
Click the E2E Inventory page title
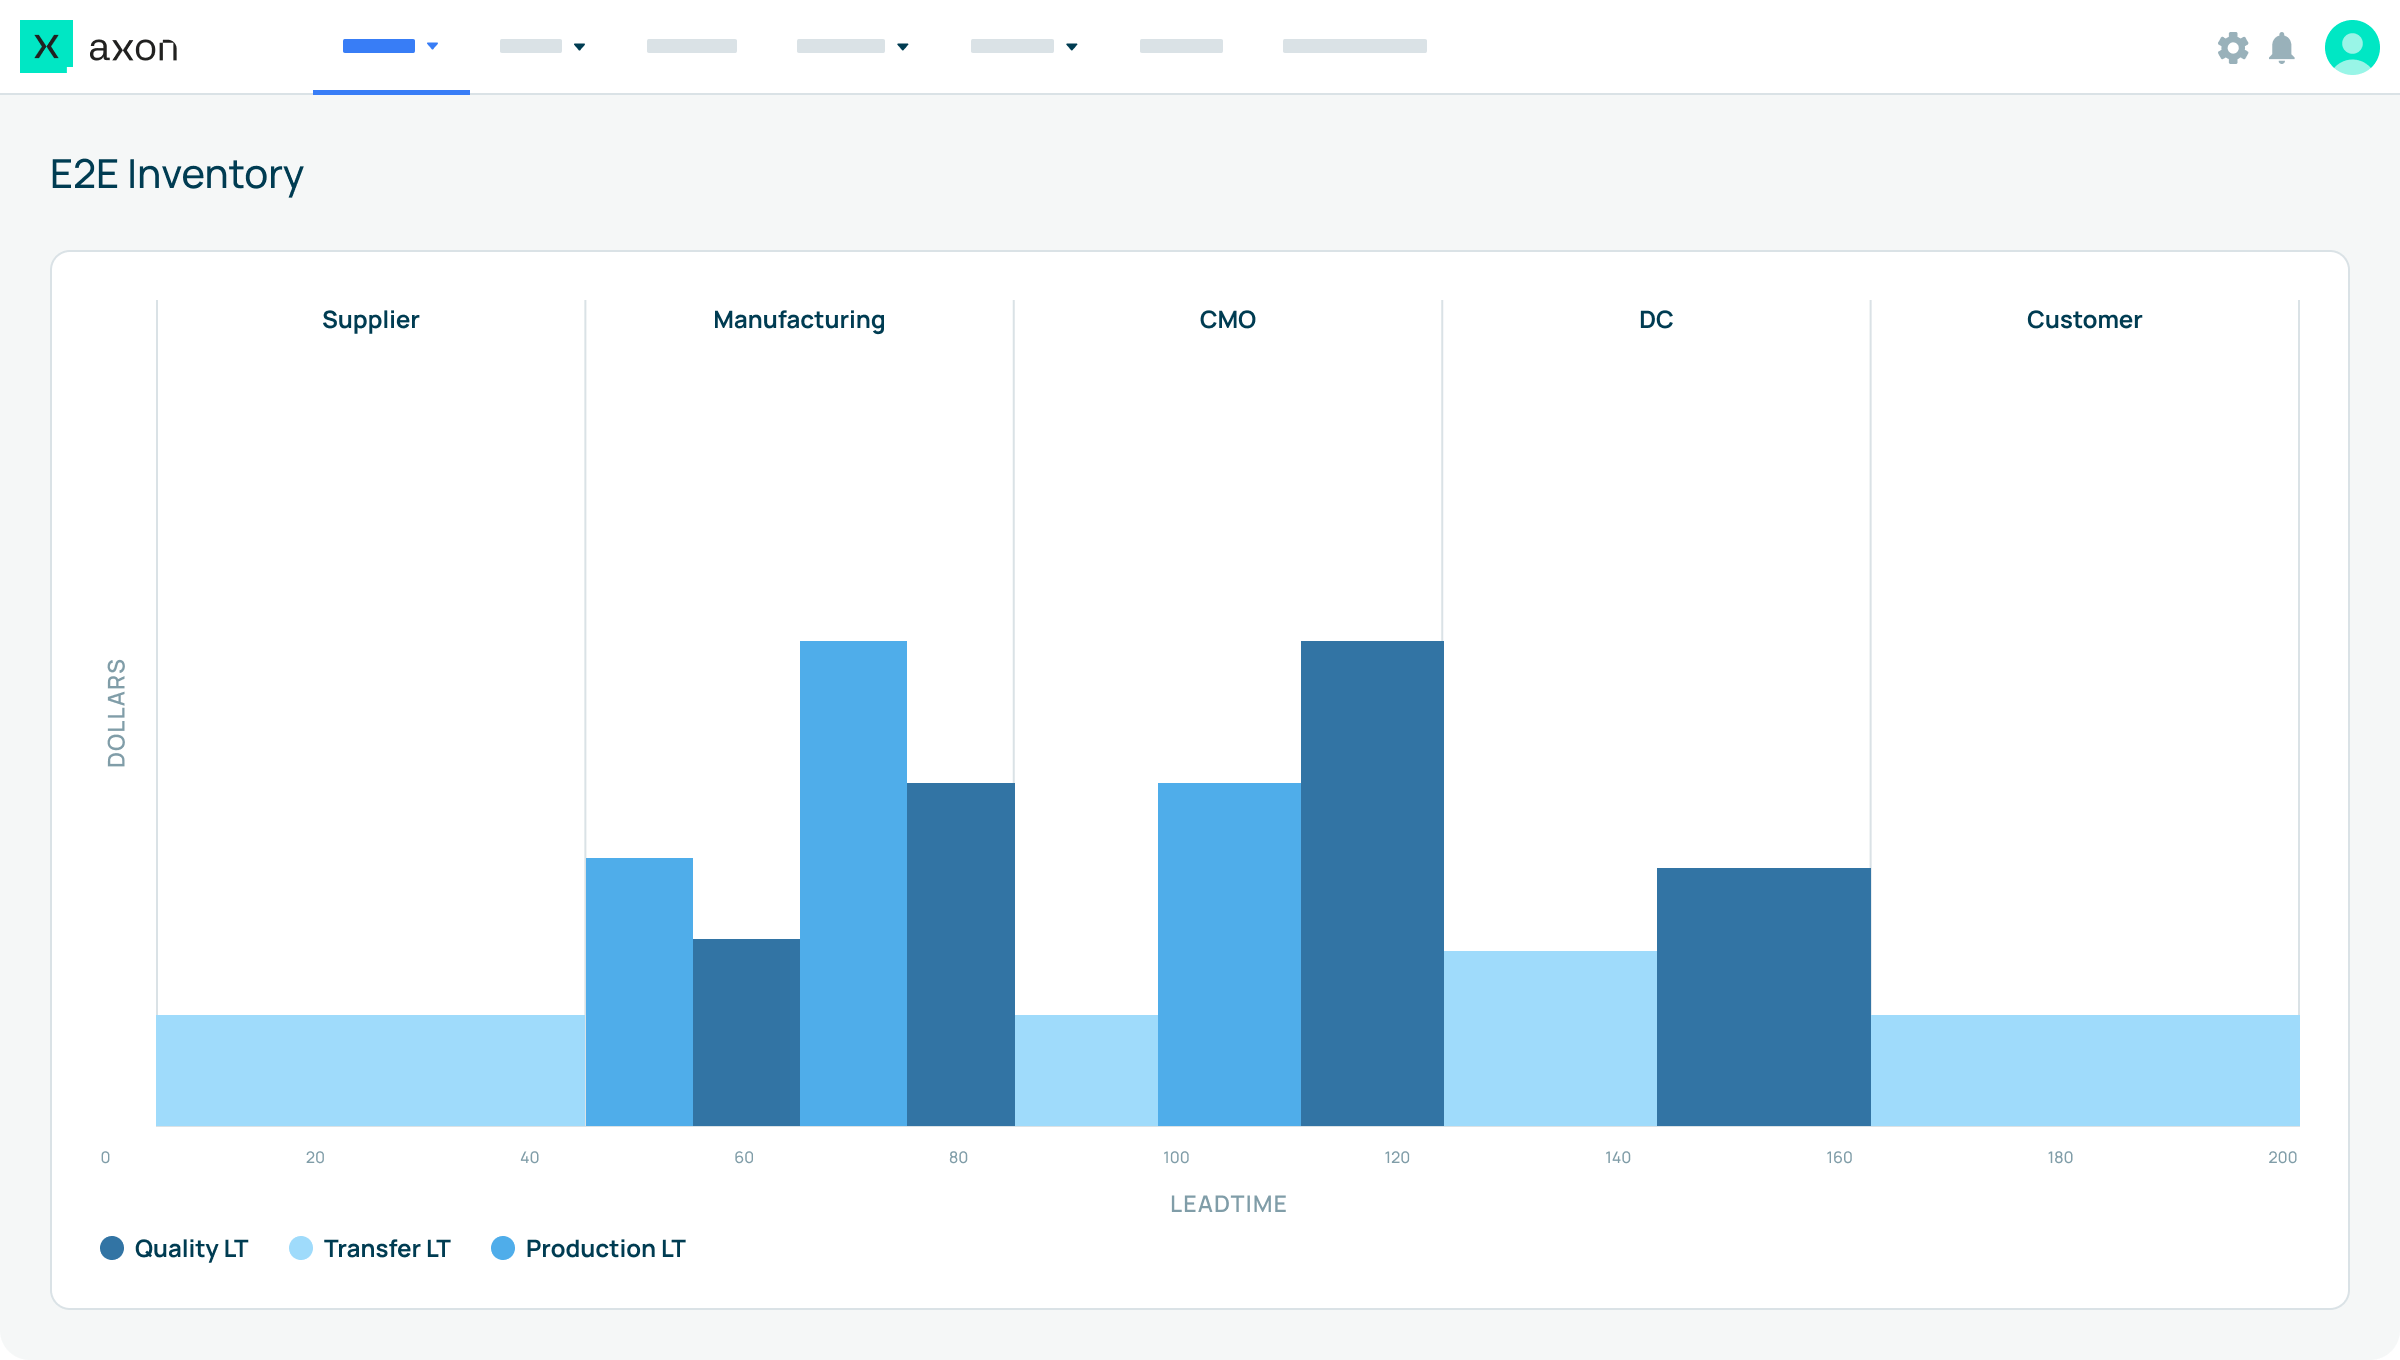pyautogui.click(x=177, y=175)
